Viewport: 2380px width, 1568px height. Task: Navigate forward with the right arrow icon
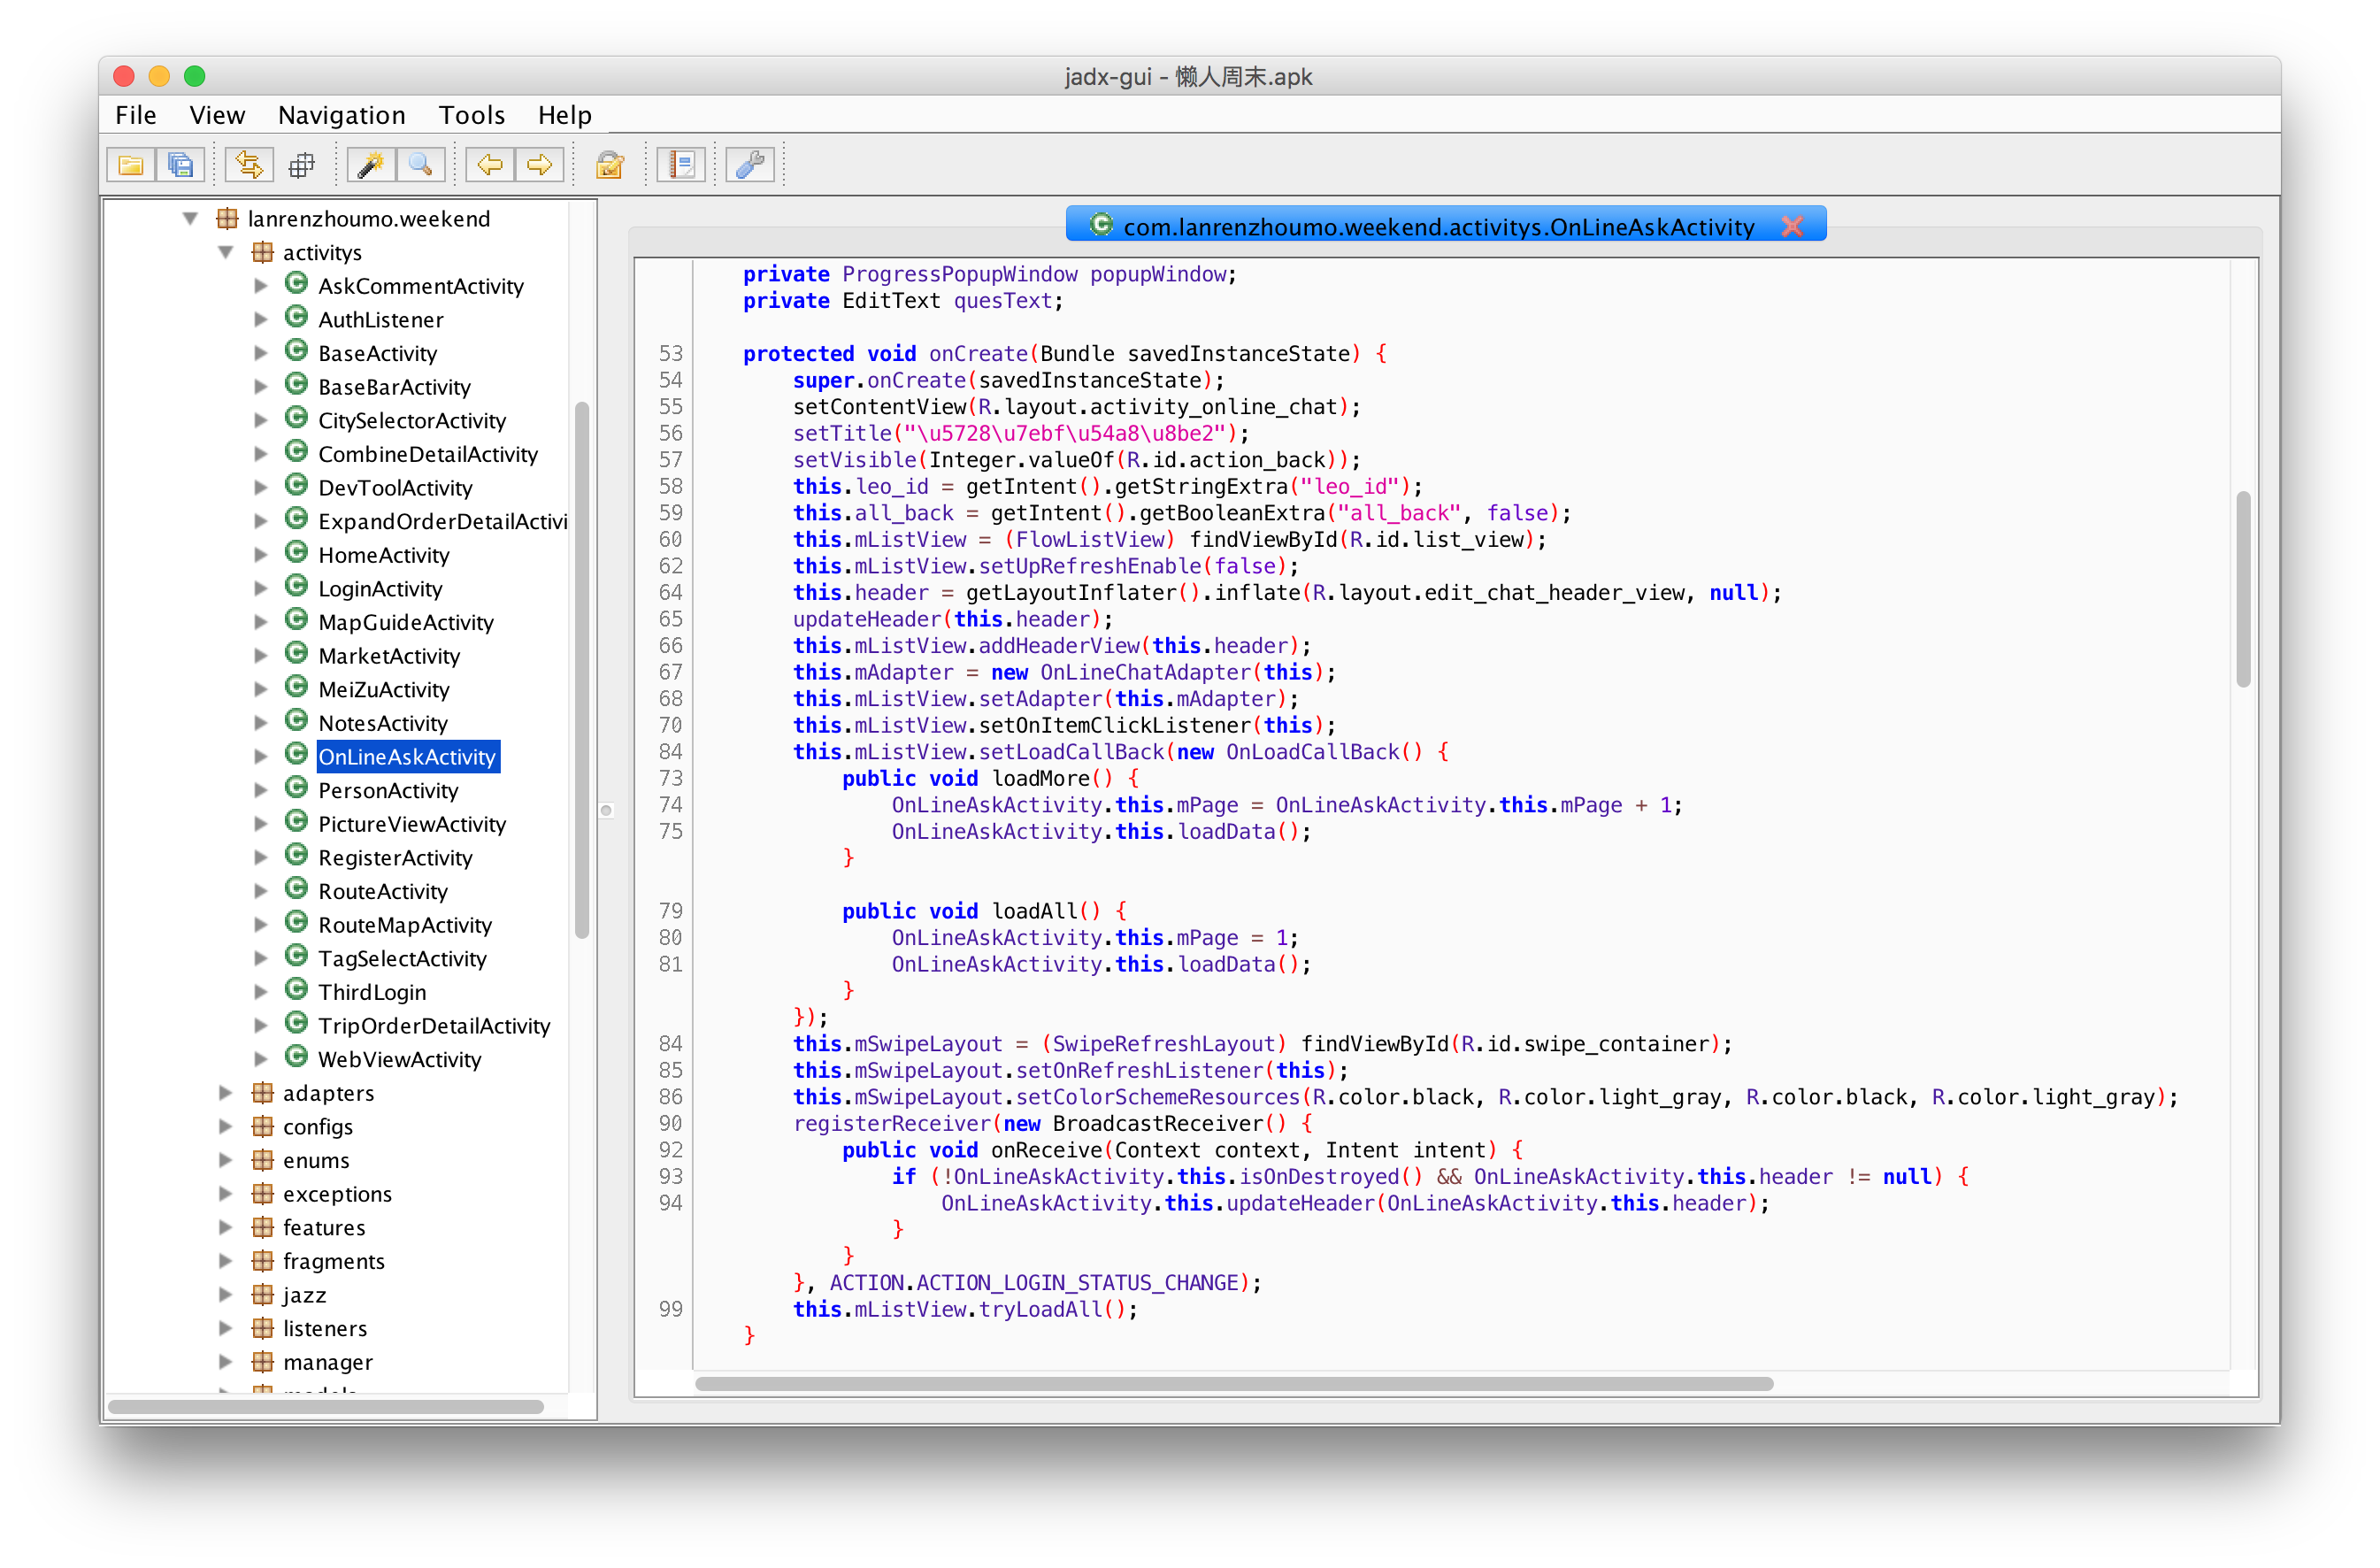tap(540, 165)
